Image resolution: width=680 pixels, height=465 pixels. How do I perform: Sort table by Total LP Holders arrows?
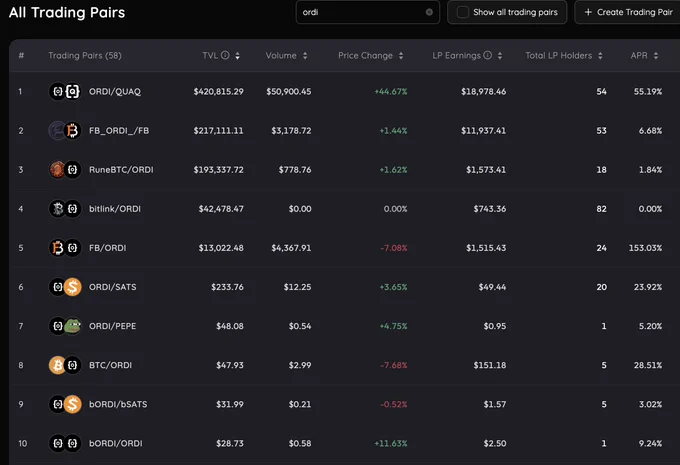pos(600,56)
